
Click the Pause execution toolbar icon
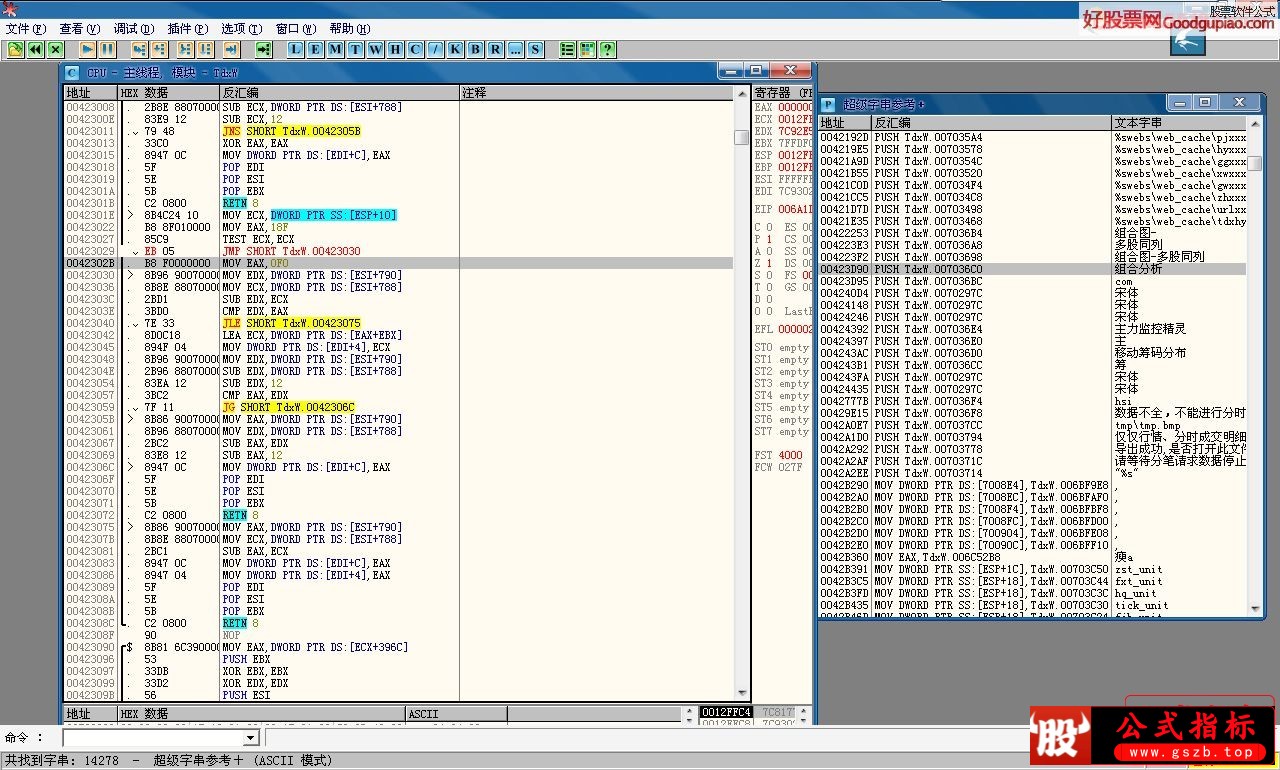pyautogui.click(x=107, y=49)
